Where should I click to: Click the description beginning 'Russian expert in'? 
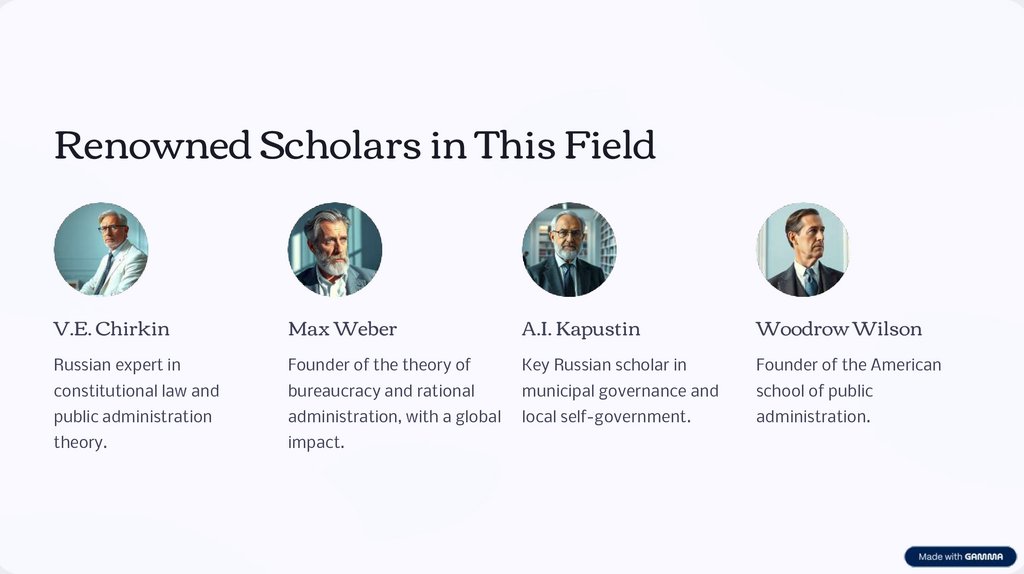tap(136, 403)
